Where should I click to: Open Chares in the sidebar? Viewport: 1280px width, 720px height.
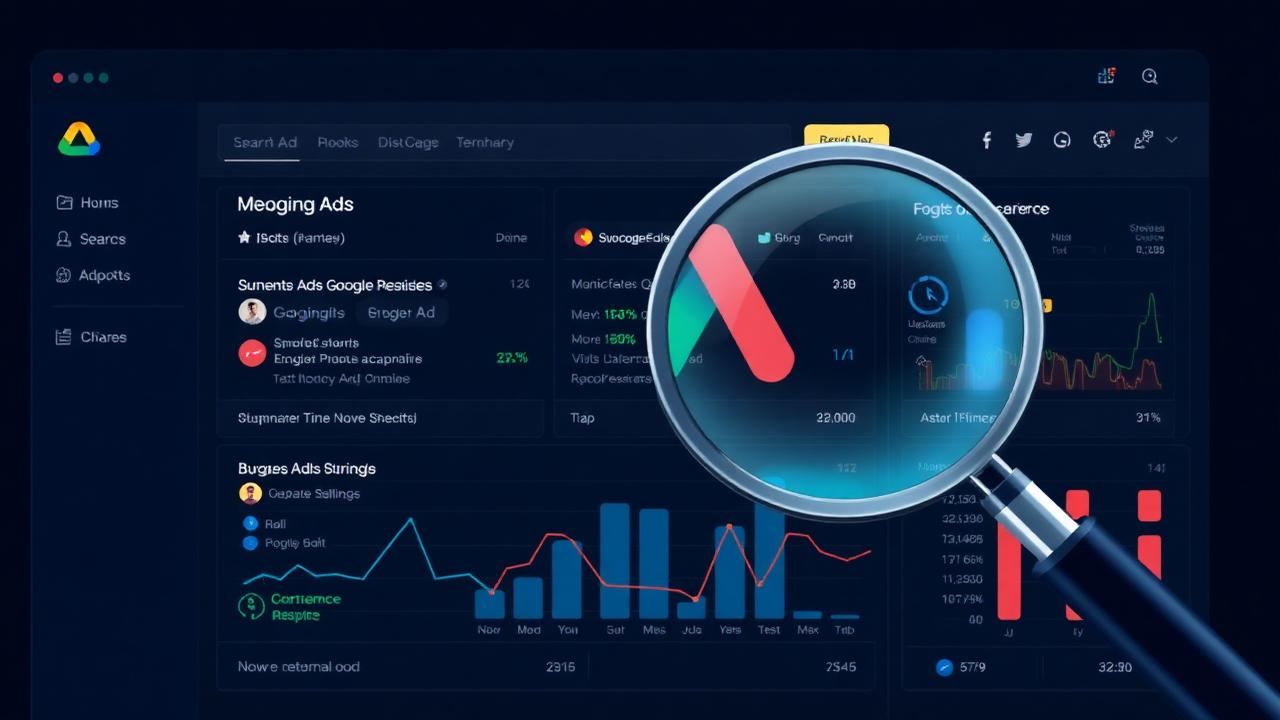[104, 337]
